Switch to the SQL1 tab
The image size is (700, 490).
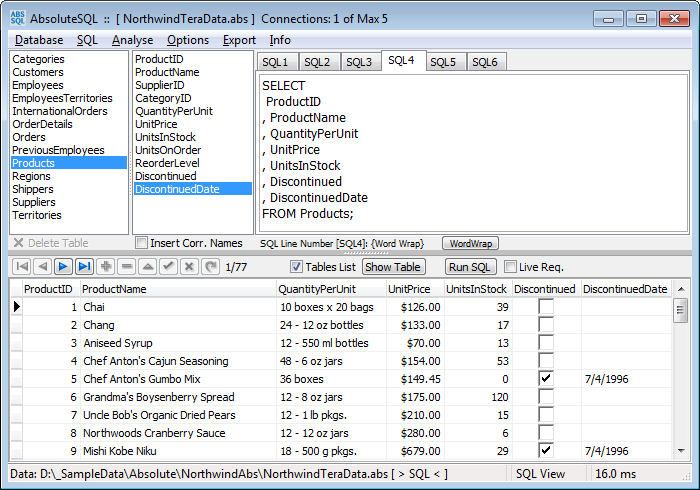pos(275,62)
